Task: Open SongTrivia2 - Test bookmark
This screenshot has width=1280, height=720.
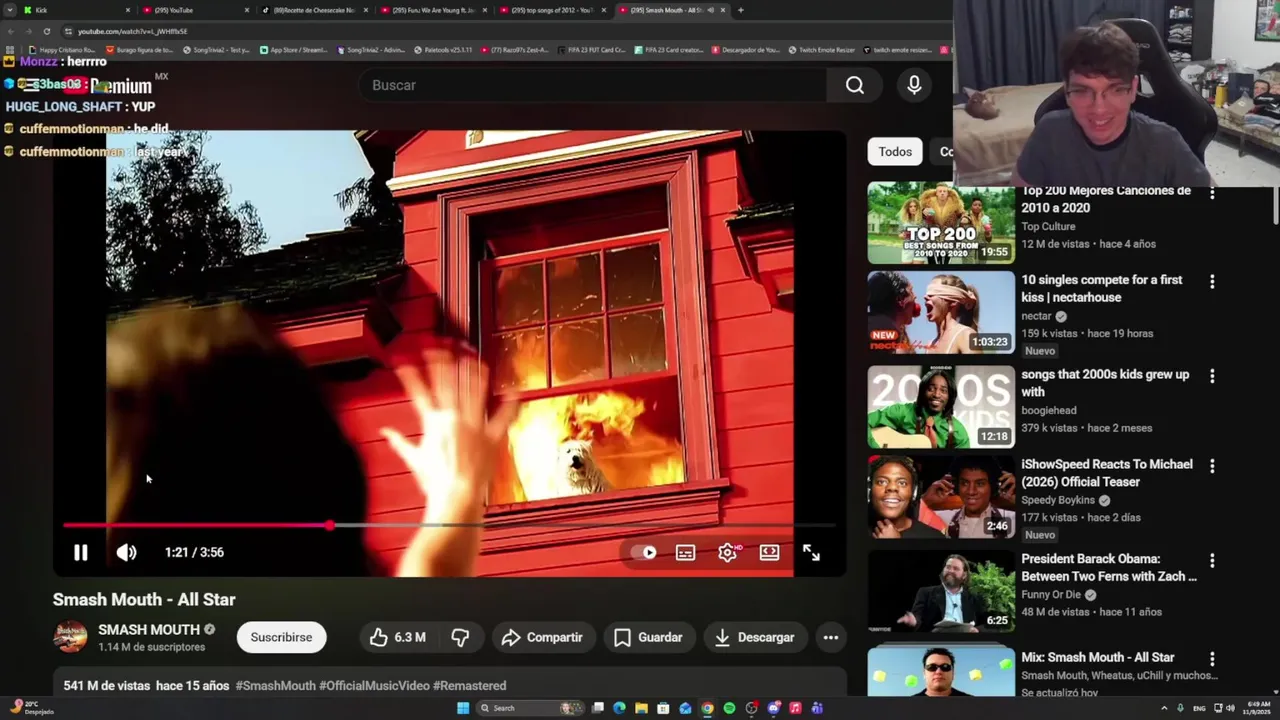Action: 215,50
